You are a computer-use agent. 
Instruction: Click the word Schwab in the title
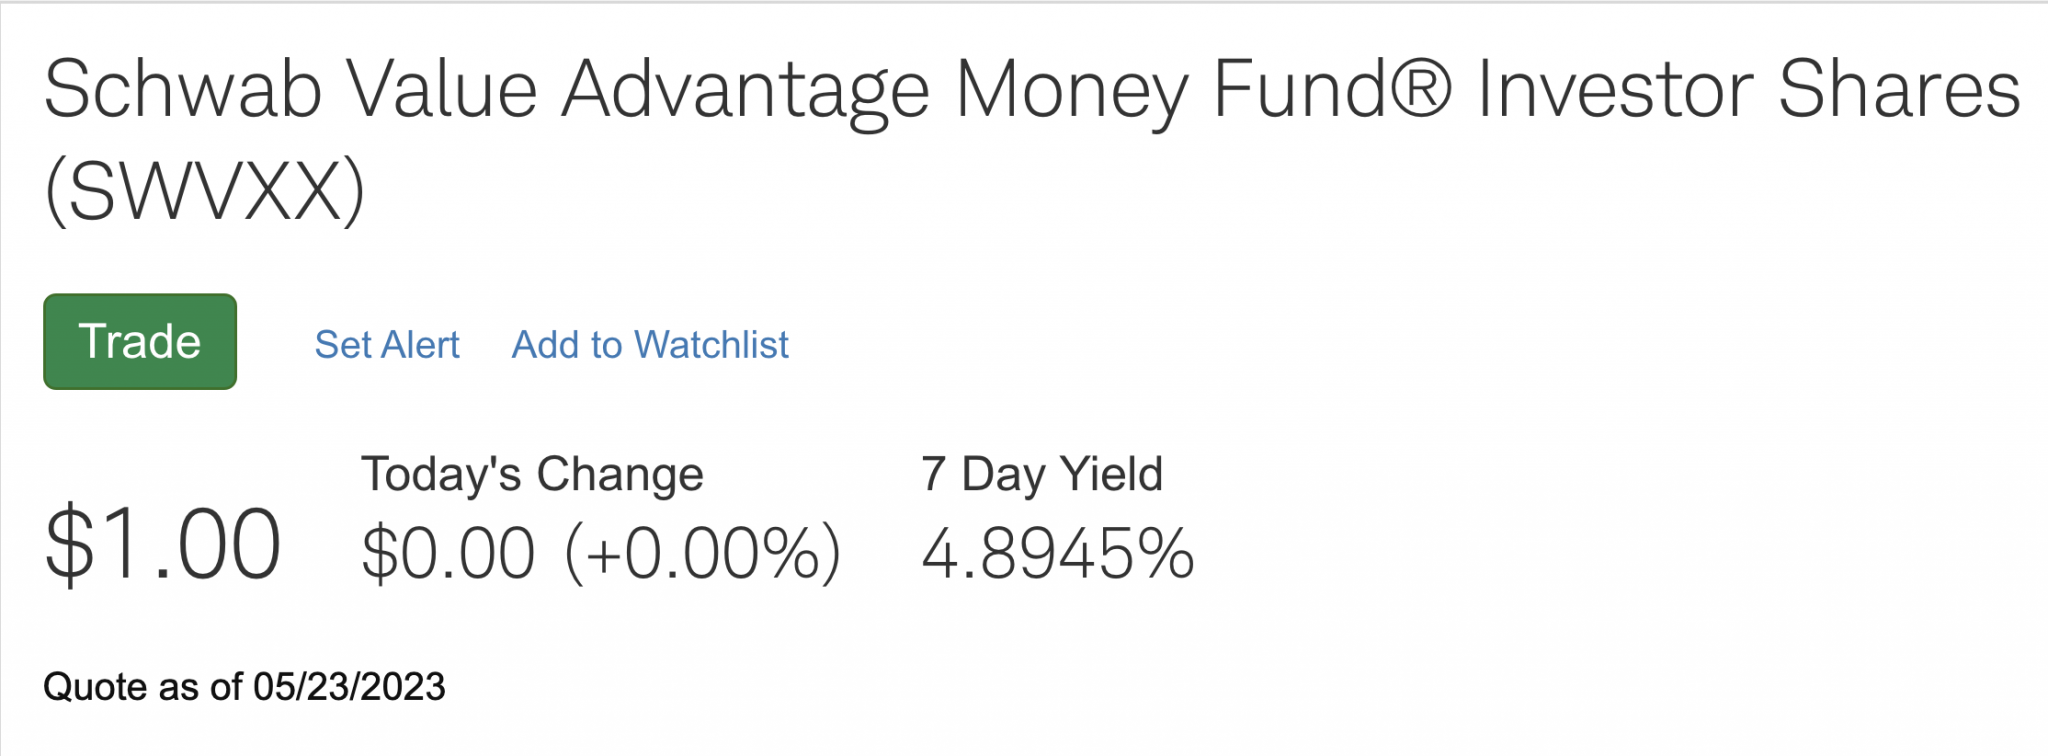pos(183,89)
